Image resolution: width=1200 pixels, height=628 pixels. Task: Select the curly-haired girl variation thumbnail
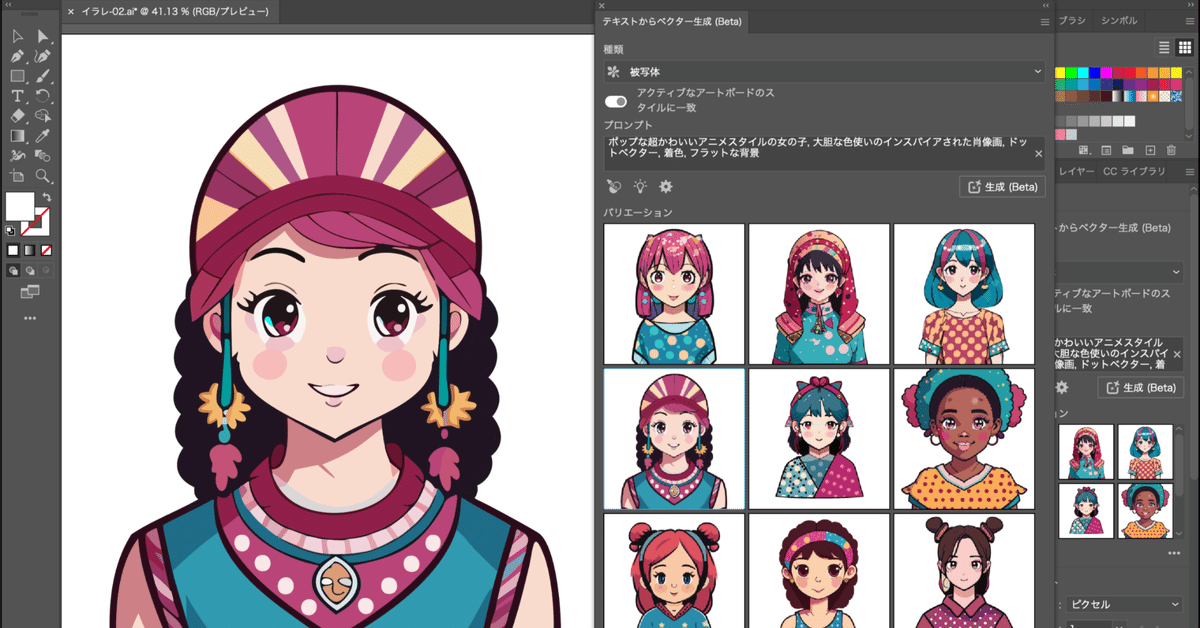(963, 437)
